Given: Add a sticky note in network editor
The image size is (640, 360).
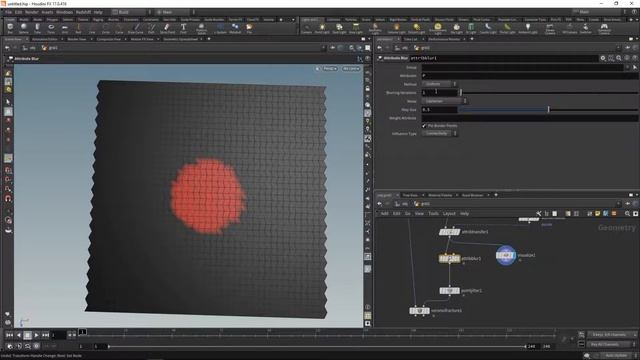Looking at the screenshot, I should (x=598, y=213).
